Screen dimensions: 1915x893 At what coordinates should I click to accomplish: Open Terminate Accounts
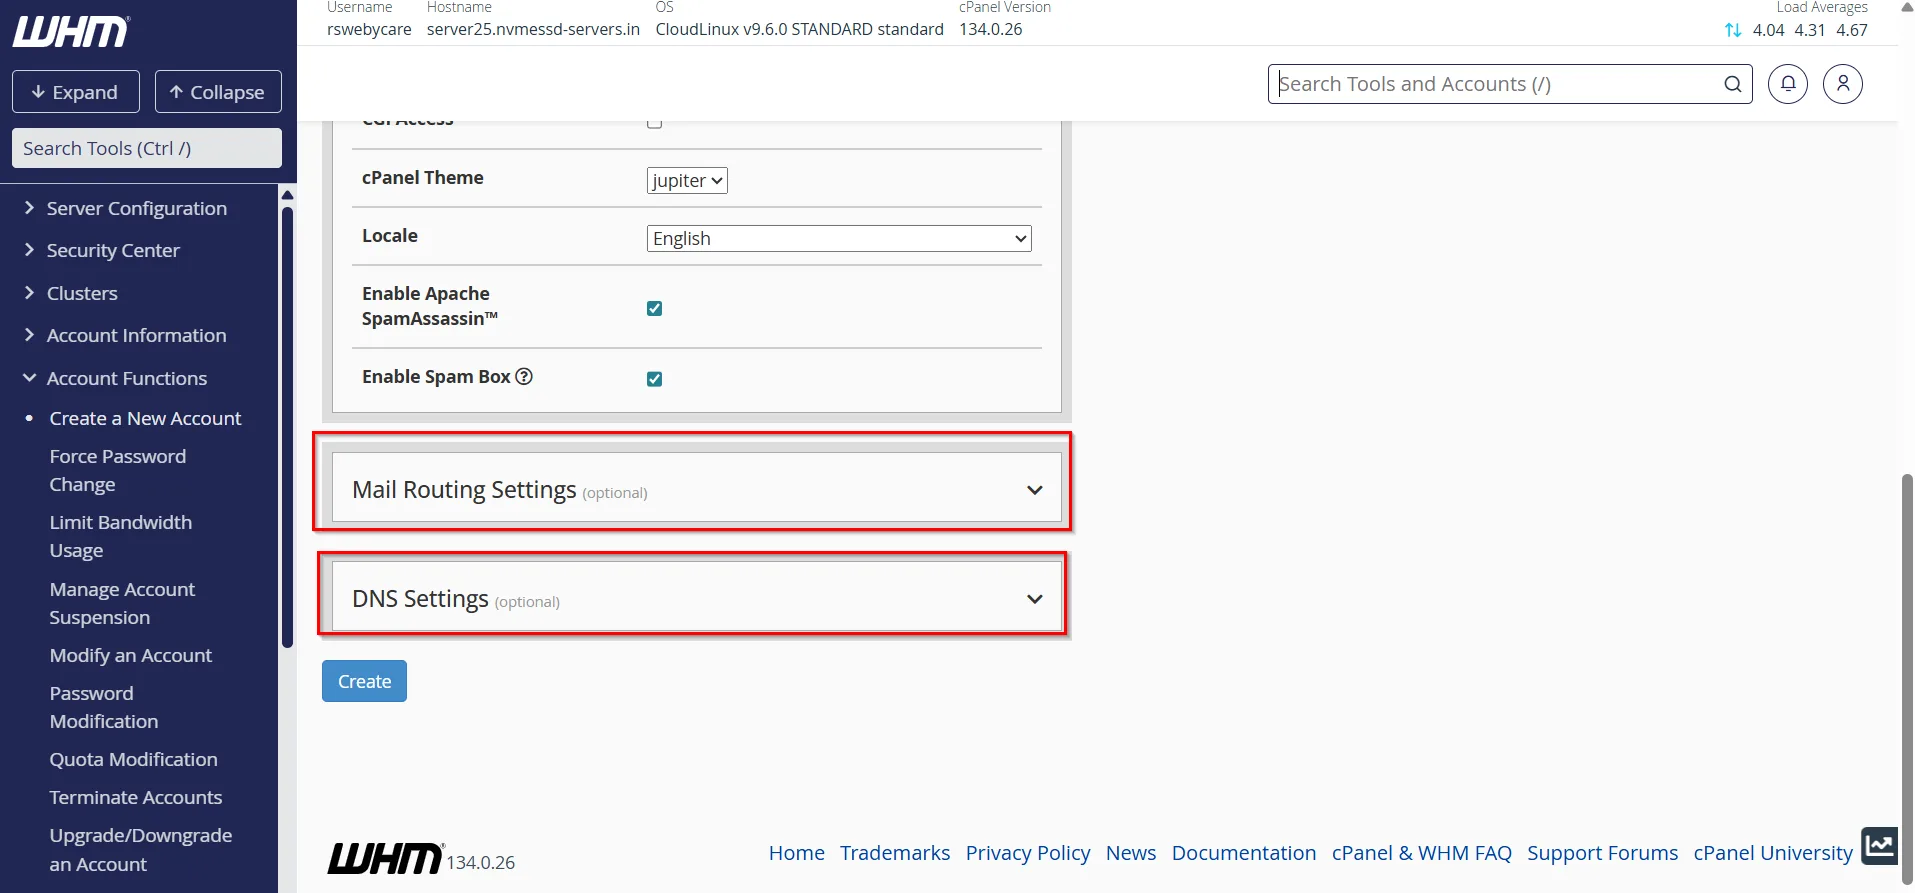(x=136, y=797)
